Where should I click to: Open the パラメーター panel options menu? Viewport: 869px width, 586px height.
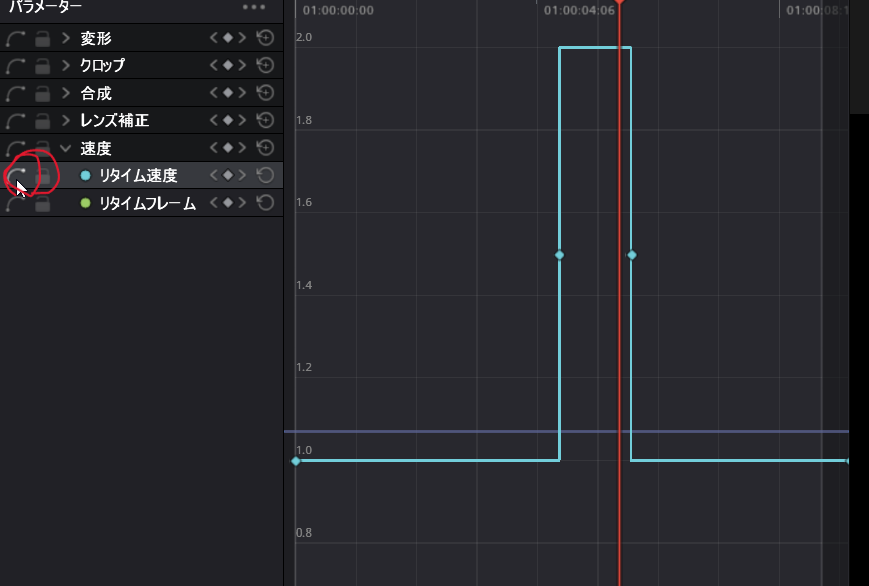pos(254,7)
